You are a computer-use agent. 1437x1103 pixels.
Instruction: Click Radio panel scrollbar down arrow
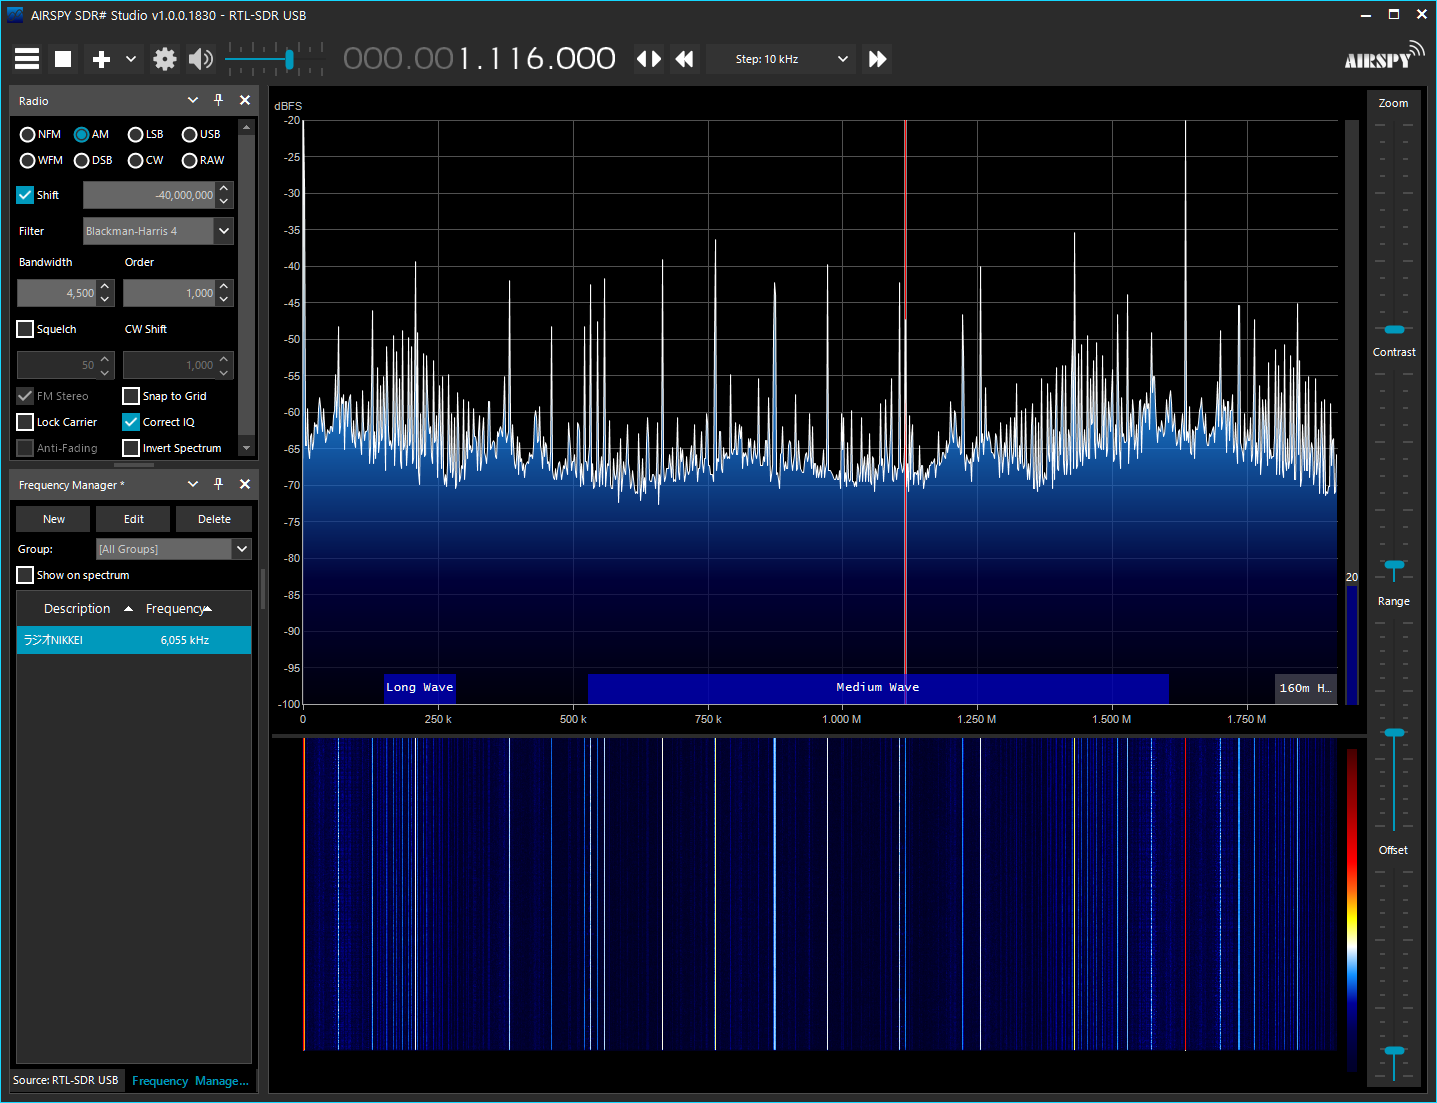pyautogui.click(x=247, y=448)
